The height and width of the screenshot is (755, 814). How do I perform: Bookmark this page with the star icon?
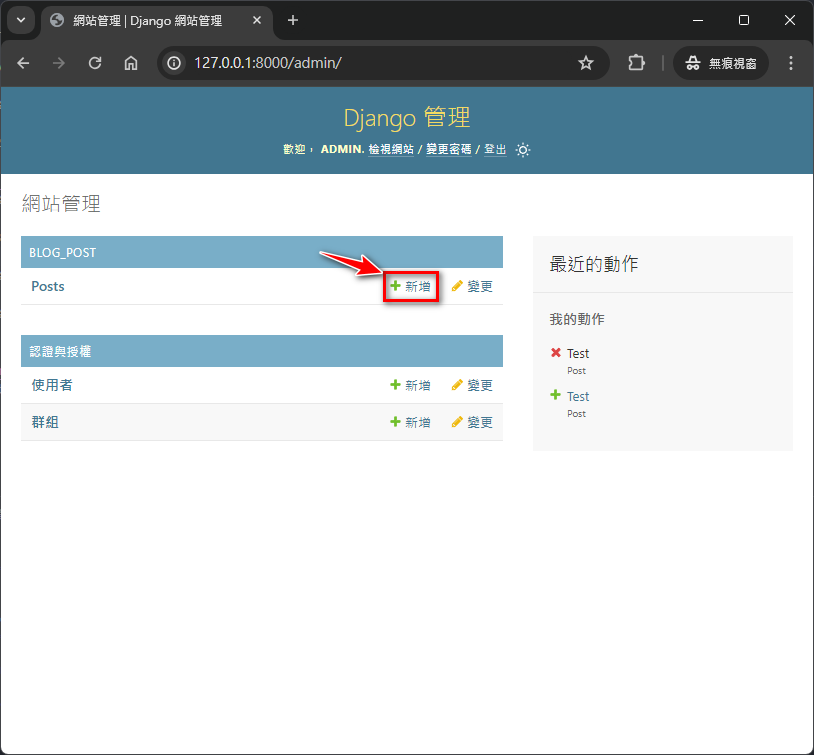[586, 63]
